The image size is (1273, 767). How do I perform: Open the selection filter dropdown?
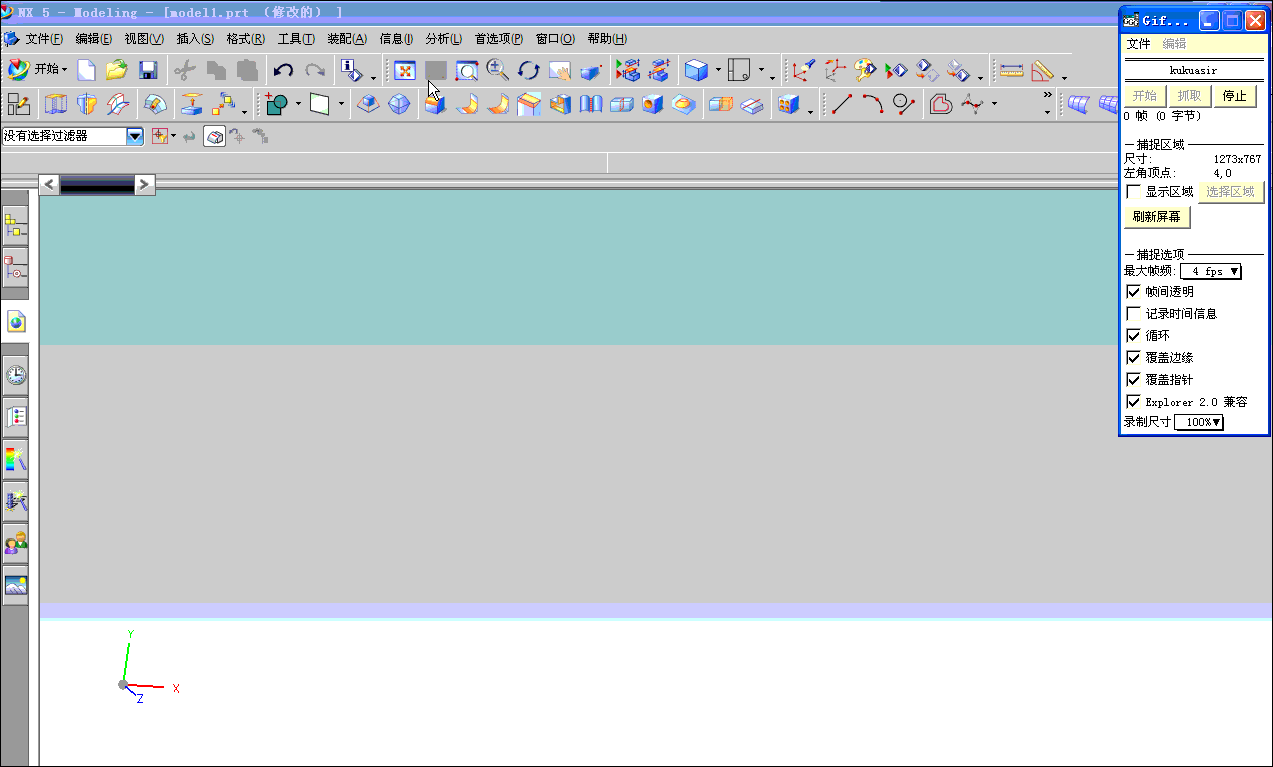tap(135, 136)
